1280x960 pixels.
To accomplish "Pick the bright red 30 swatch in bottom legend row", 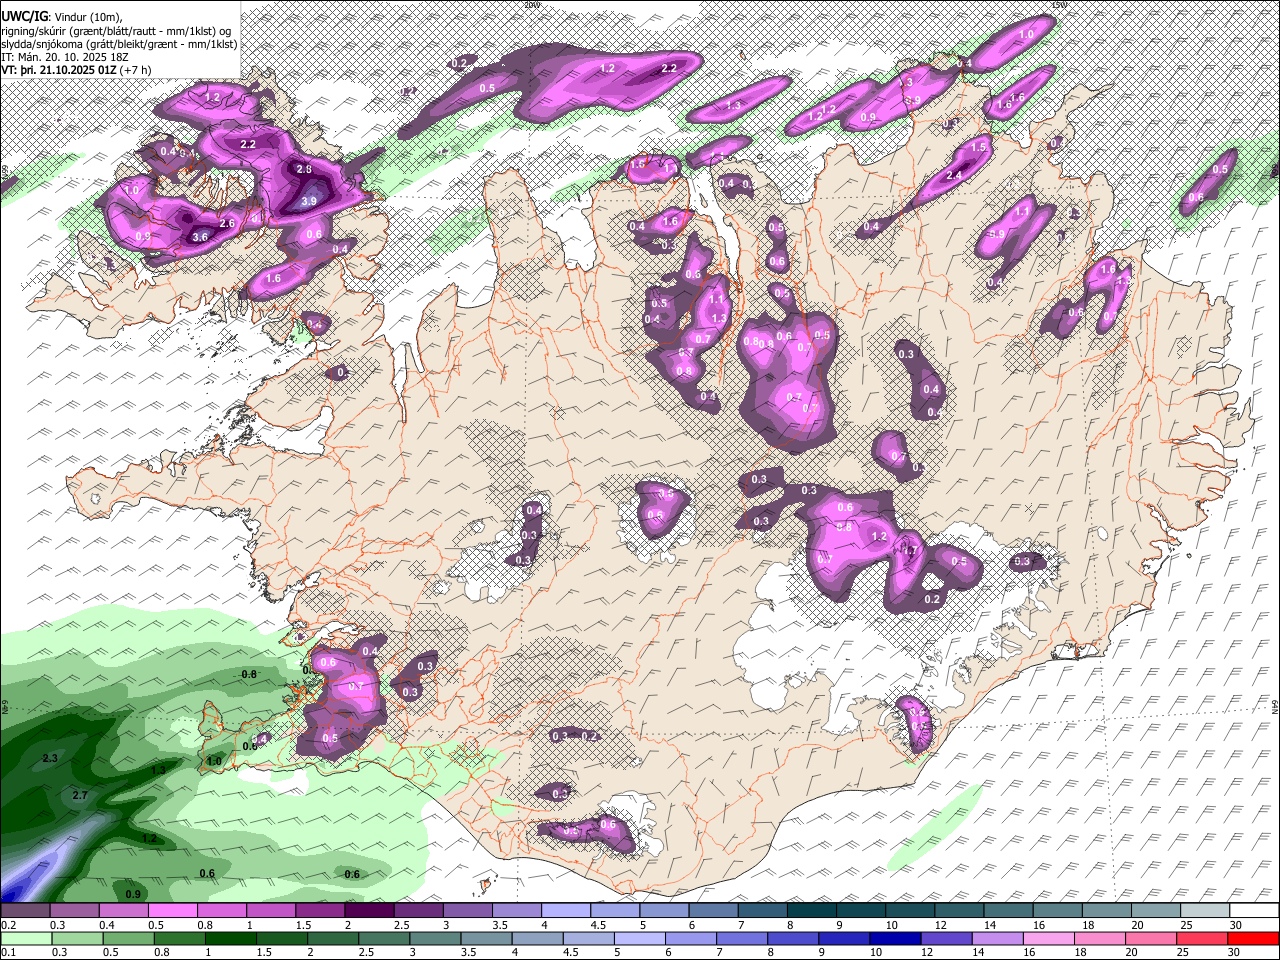I will [1253, 938].
